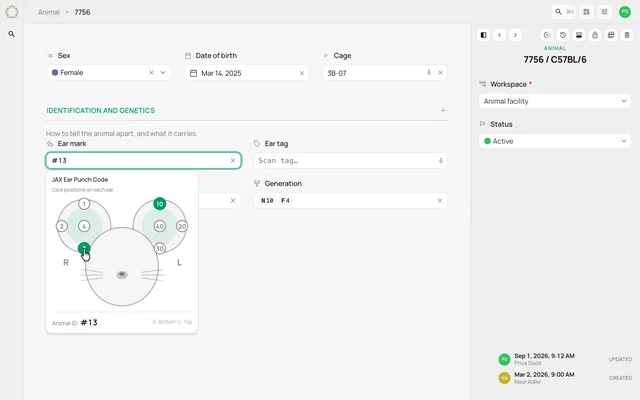640x400 pixels.
Task: Clear the Generation field value
Action: tap(440, 200)
